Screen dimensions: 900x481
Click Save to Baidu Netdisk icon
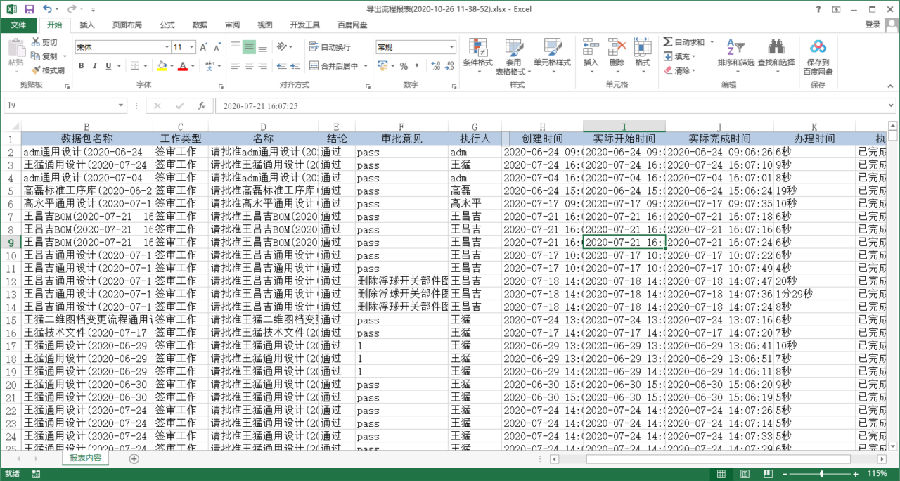tap(818, 48)
